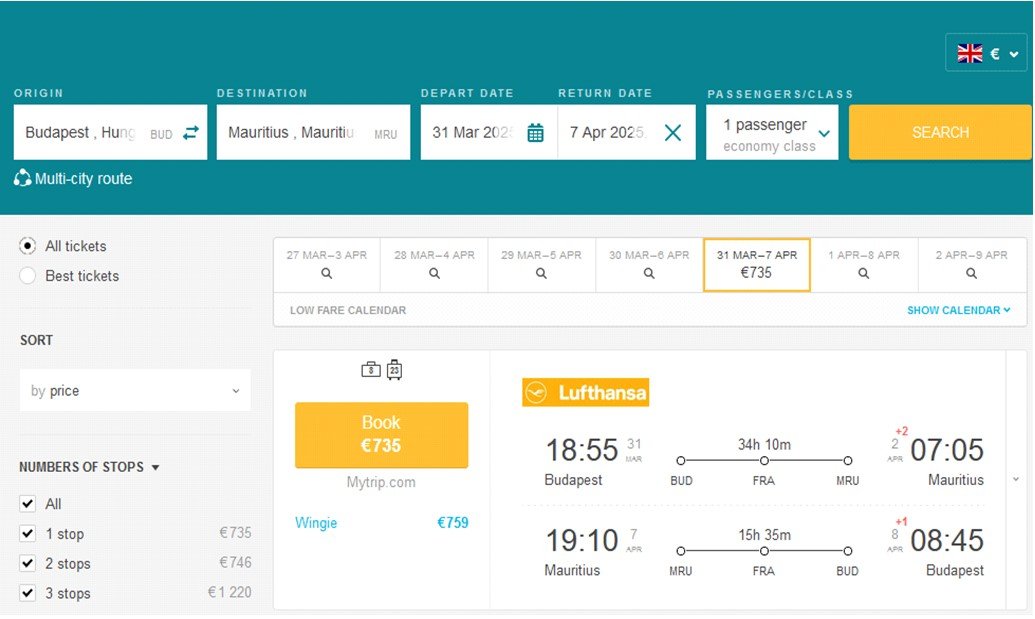Click the Mytrip.com provider name
Viewport: 1035px width, 619px height.
pyautogui.click(x=382, y=482)
